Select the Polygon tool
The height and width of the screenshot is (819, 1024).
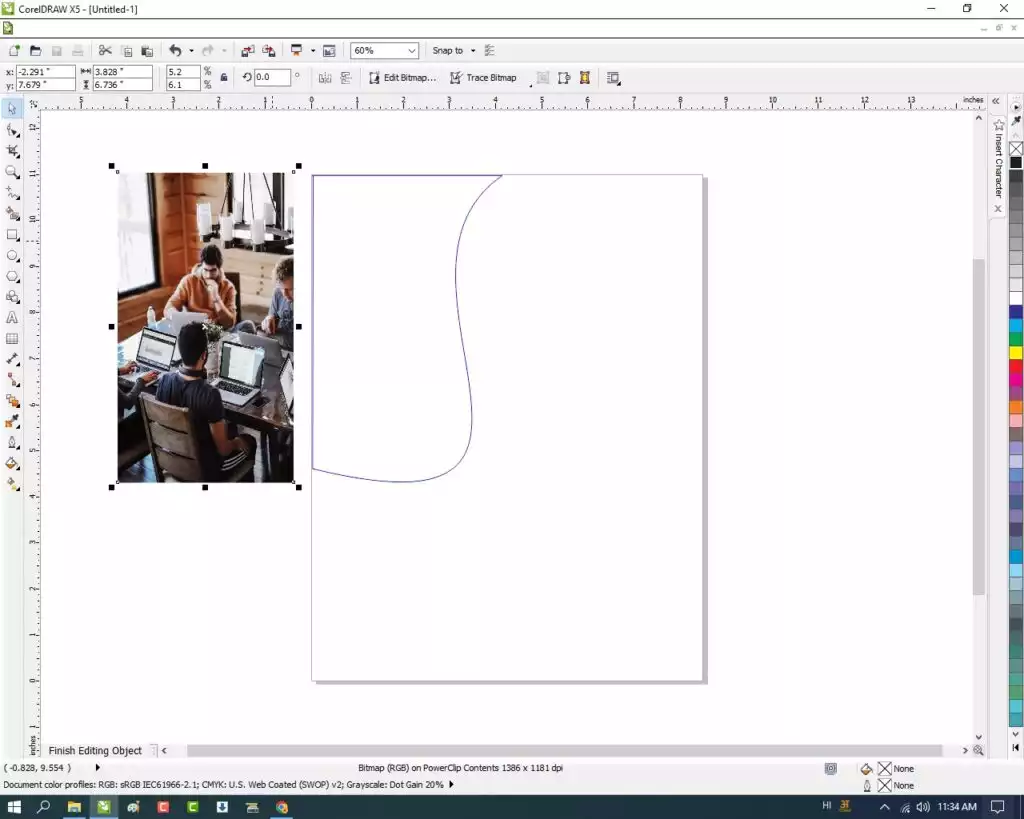coord(12,276)
